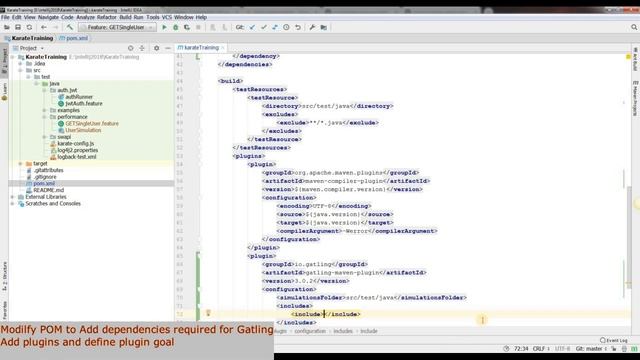Hide the Project panel with minus icon

coord(168,48)
